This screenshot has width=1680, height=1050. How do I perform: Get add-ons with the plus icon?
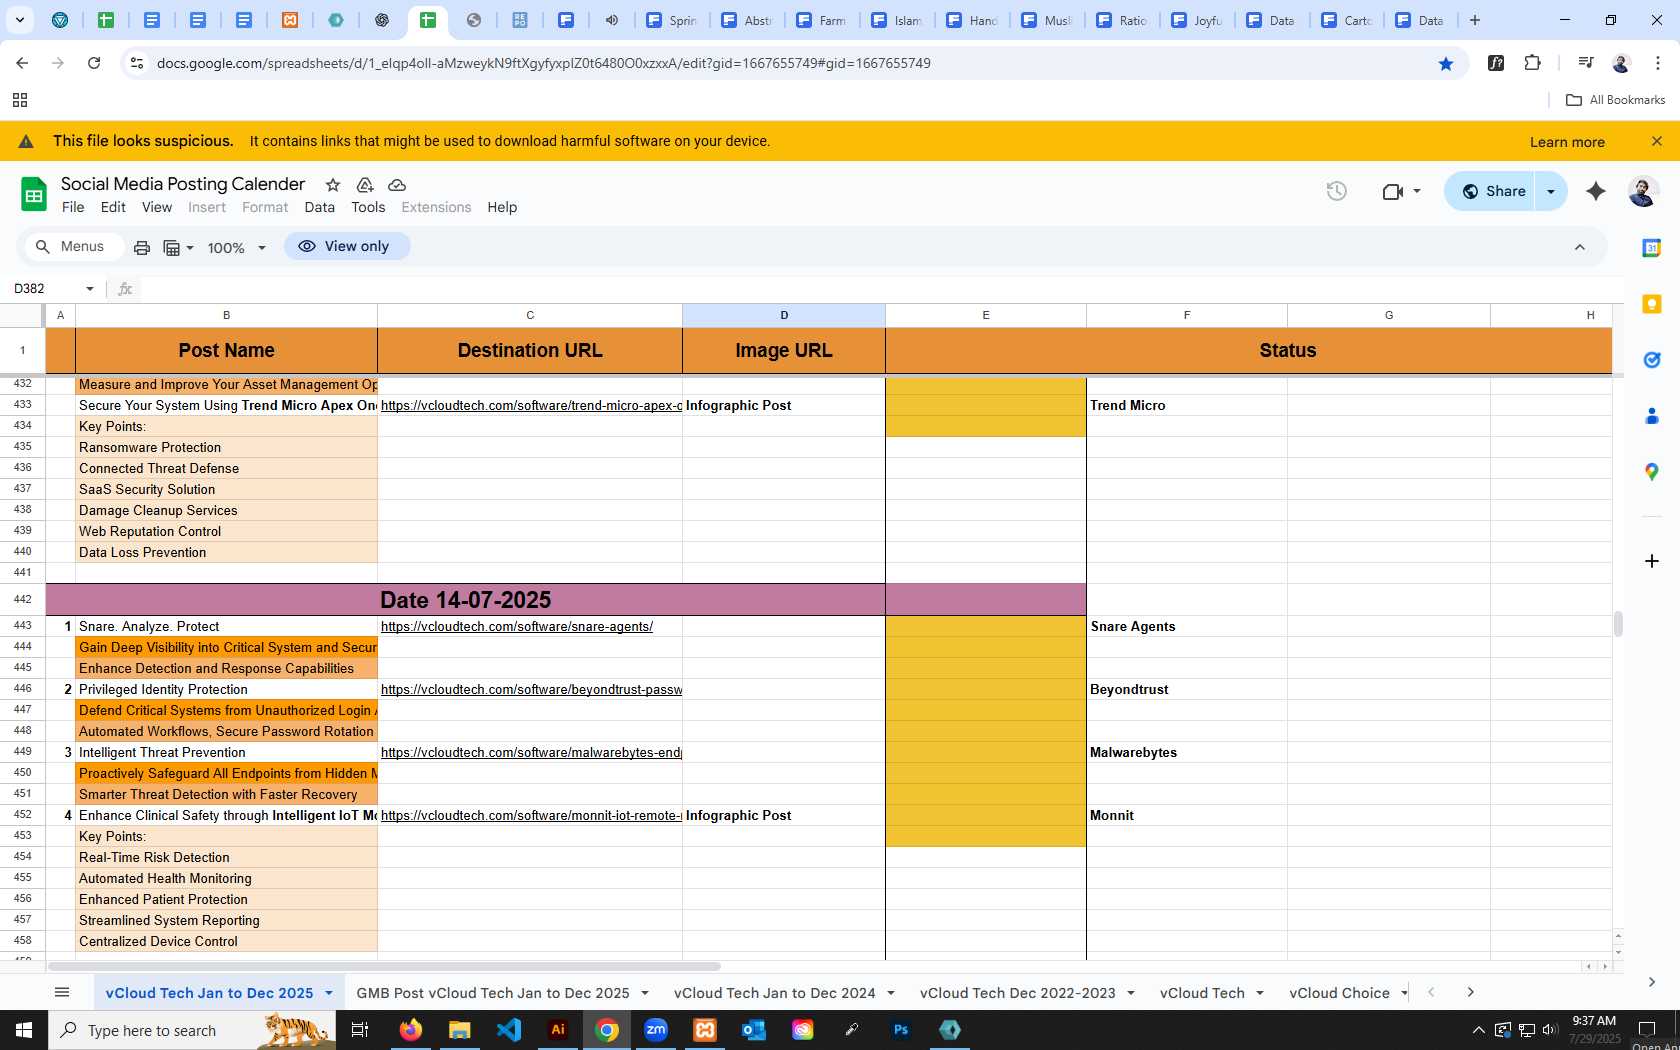[1652, 561]
